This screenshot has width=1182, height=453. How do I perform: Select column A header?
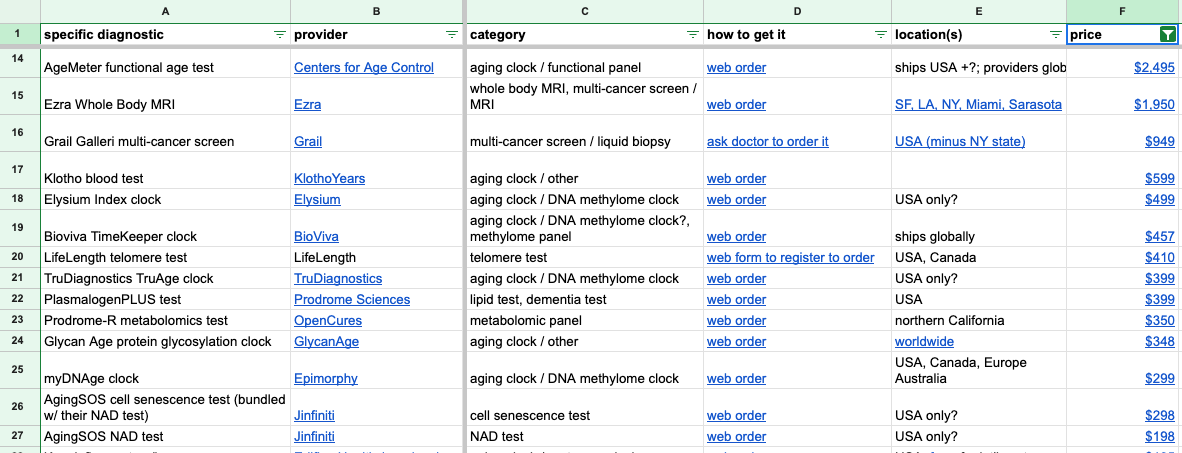(166, 11)
